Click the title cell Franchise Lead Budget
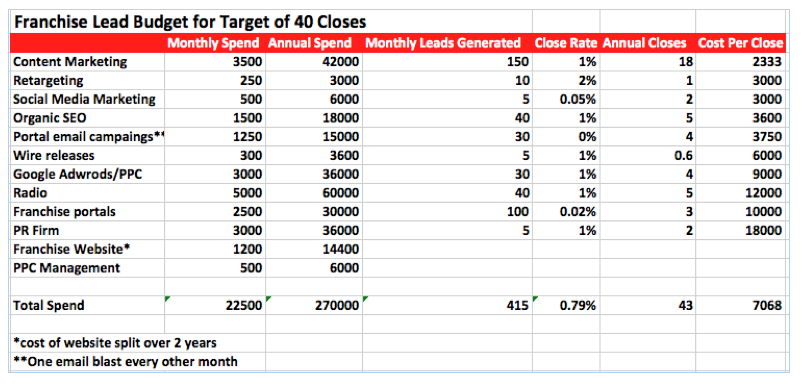Image resolution: width=802 pixels, height=385 pixels. [x=189, y=22]
